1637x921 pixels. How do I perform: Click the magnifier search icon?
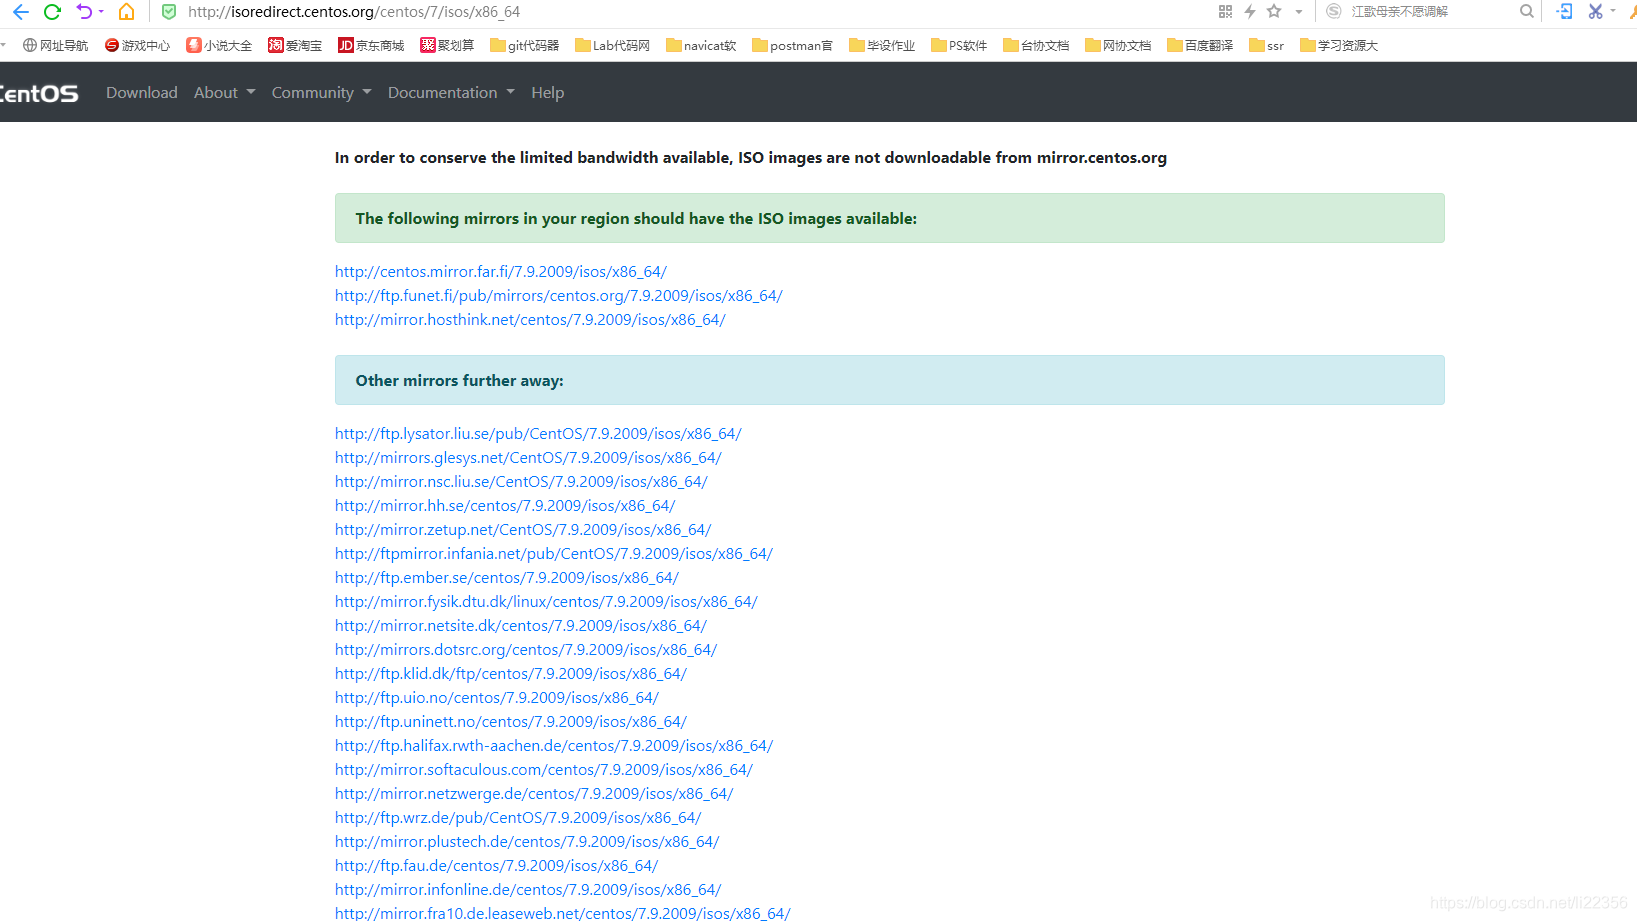[x=1526, y=12]
